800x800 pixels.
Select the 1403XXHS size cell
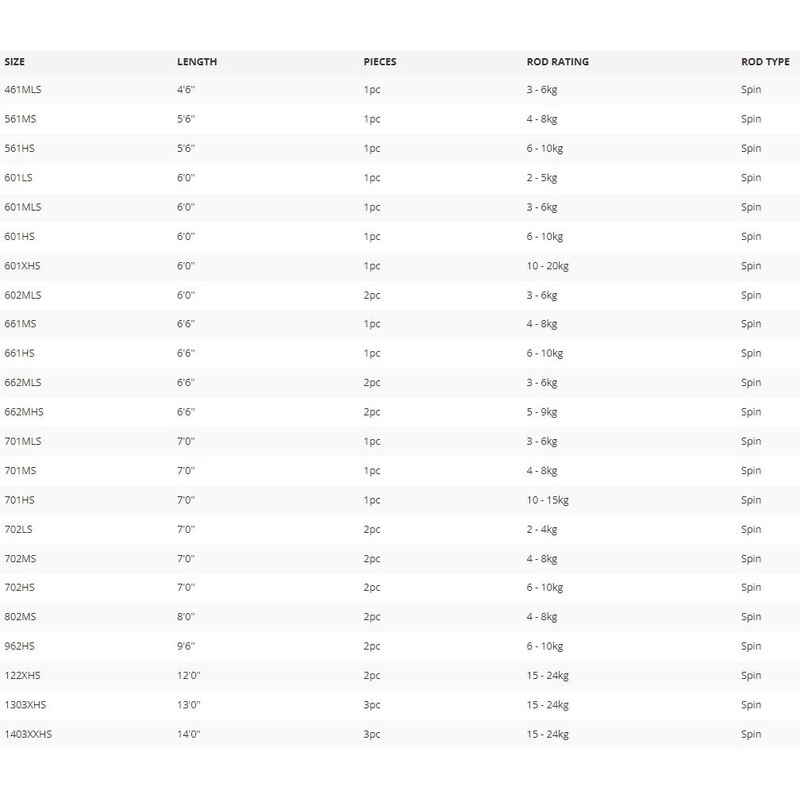coord(28,734)
